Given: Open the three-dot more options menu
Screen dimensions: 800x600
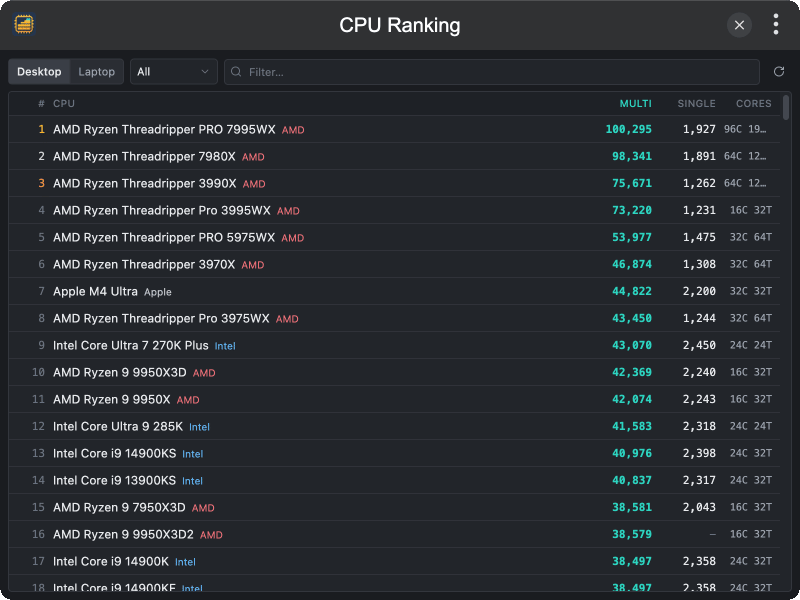Looking at the screenshot, I should (x=776, y=24).
